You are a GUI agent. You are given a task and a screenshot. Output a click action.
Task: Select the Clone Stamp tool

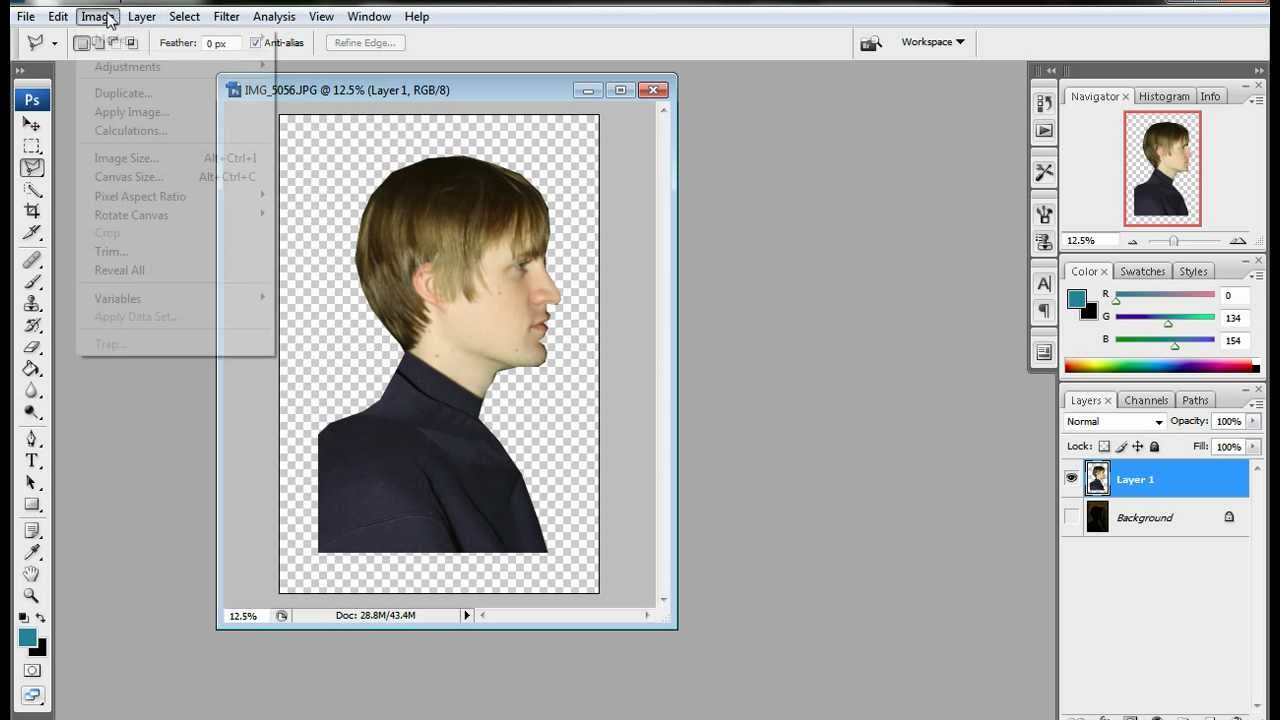pyautogui.click(x=32, y=304)
